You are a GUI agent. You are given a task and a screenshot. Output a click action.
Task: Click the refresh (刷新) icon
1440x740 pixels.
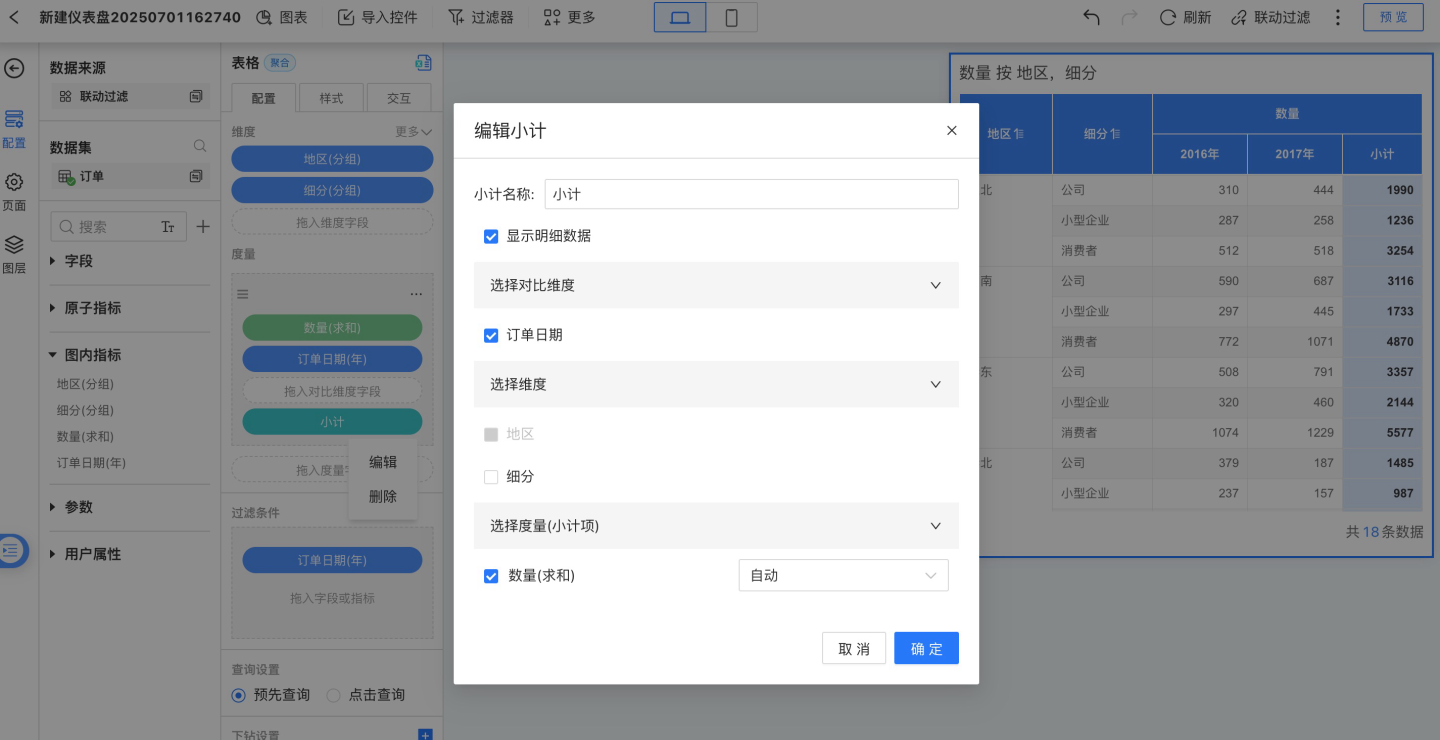pos(1167,17)
